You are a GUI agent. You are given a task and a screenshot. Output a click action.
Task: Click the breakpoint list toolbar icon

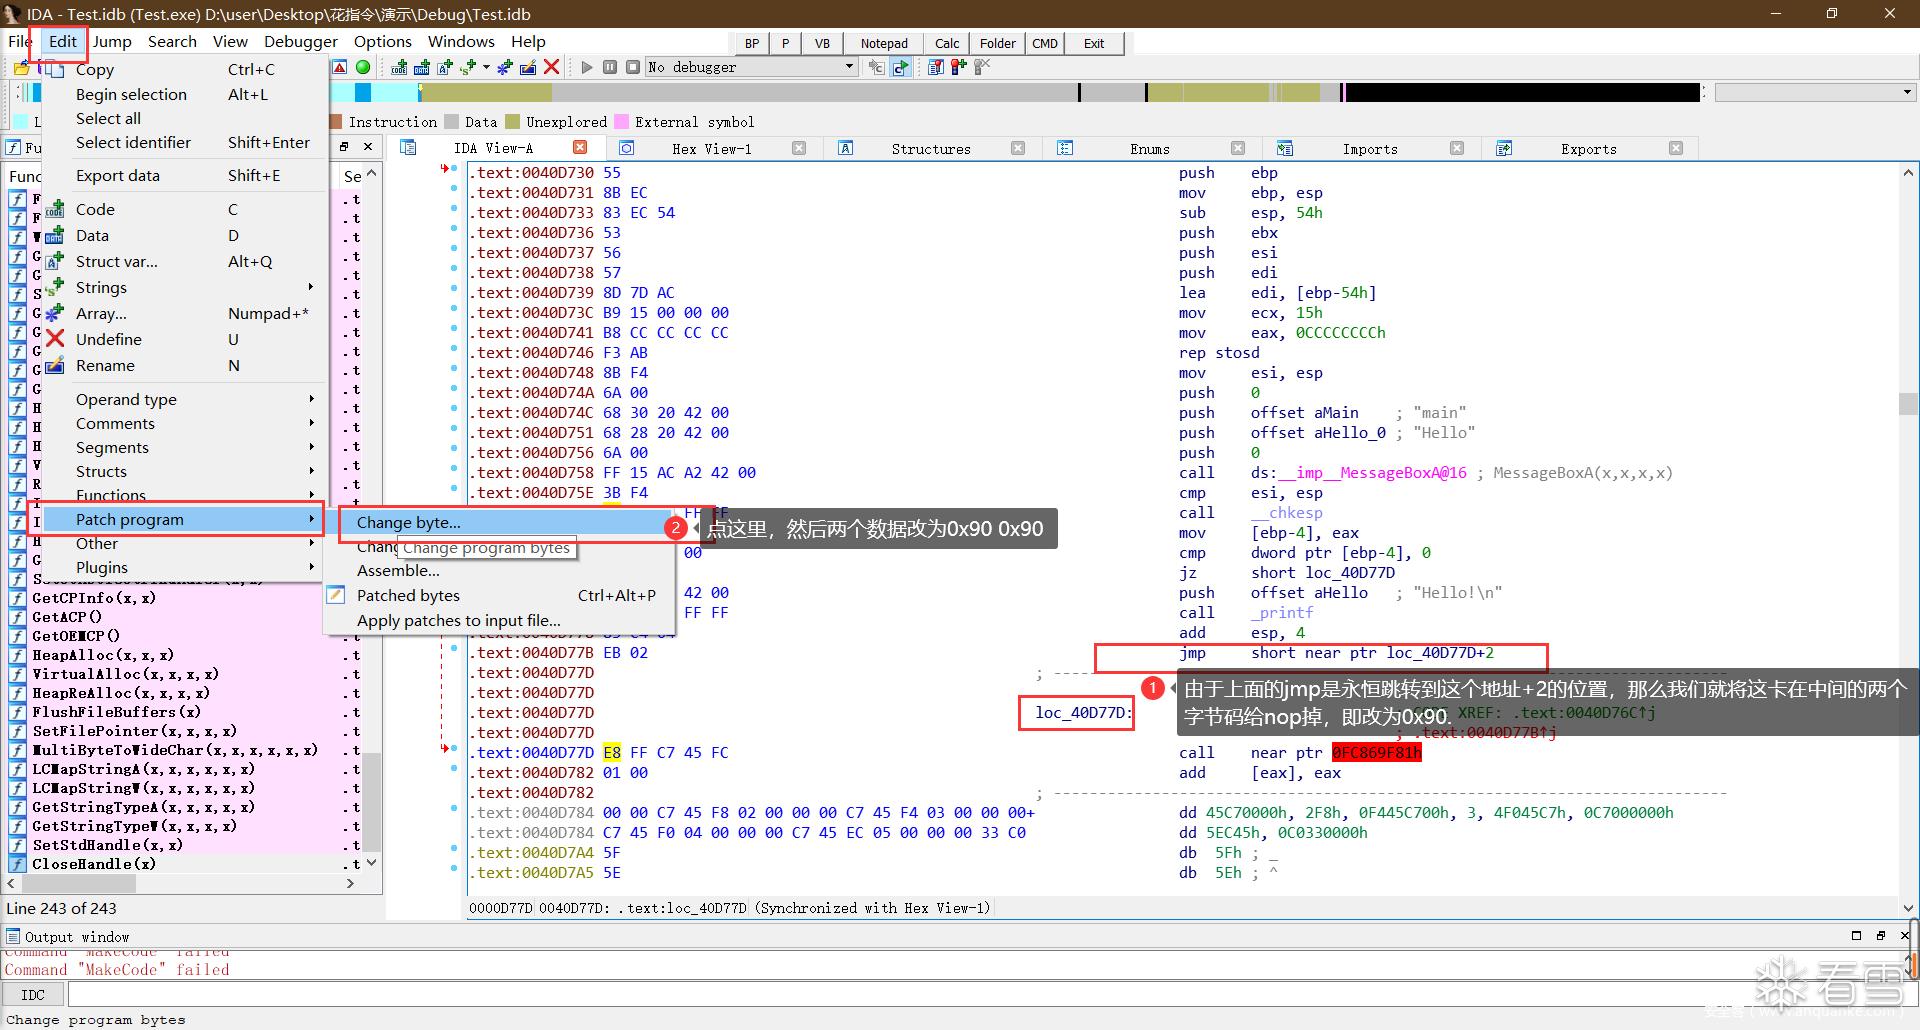pos(936,67)
